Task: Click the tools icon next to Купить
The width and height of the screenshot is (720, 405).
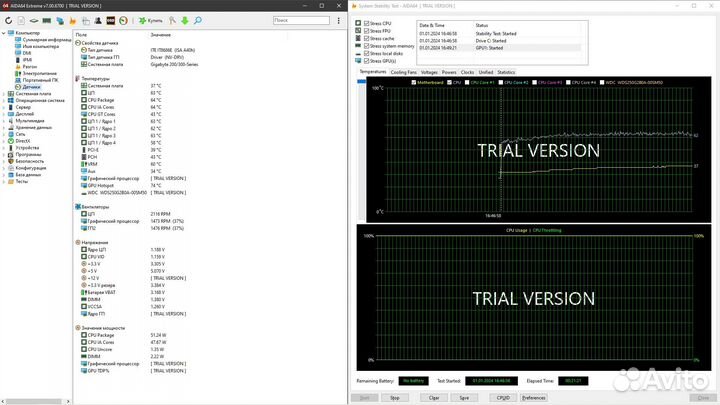Action: pyautogui.click(x=172, y=21)
